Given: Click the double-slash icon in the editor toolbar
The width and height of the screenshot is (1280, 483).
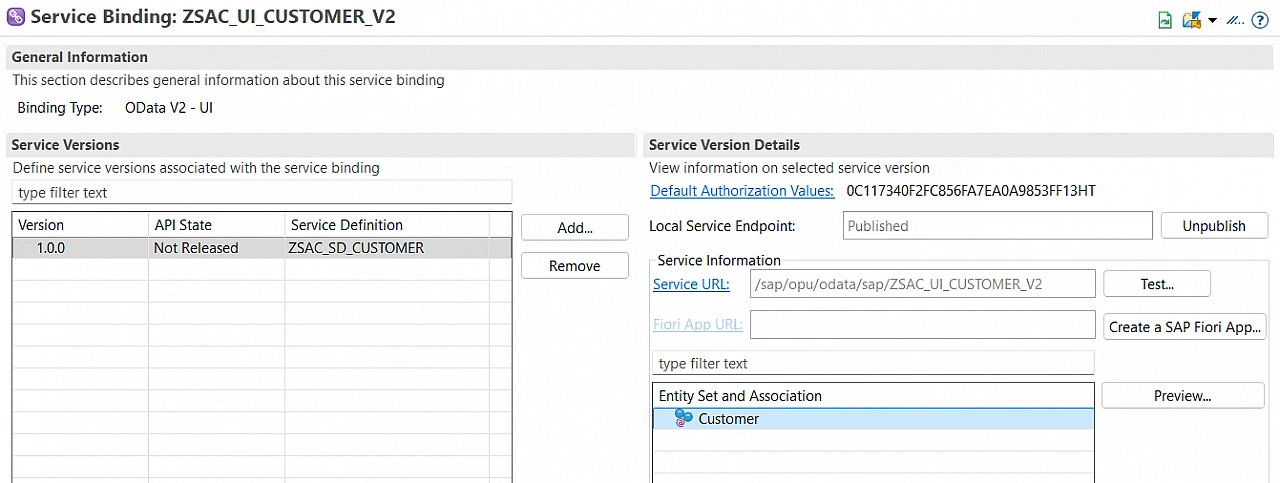Looking at the screenshot, I should click(1236, 20).
